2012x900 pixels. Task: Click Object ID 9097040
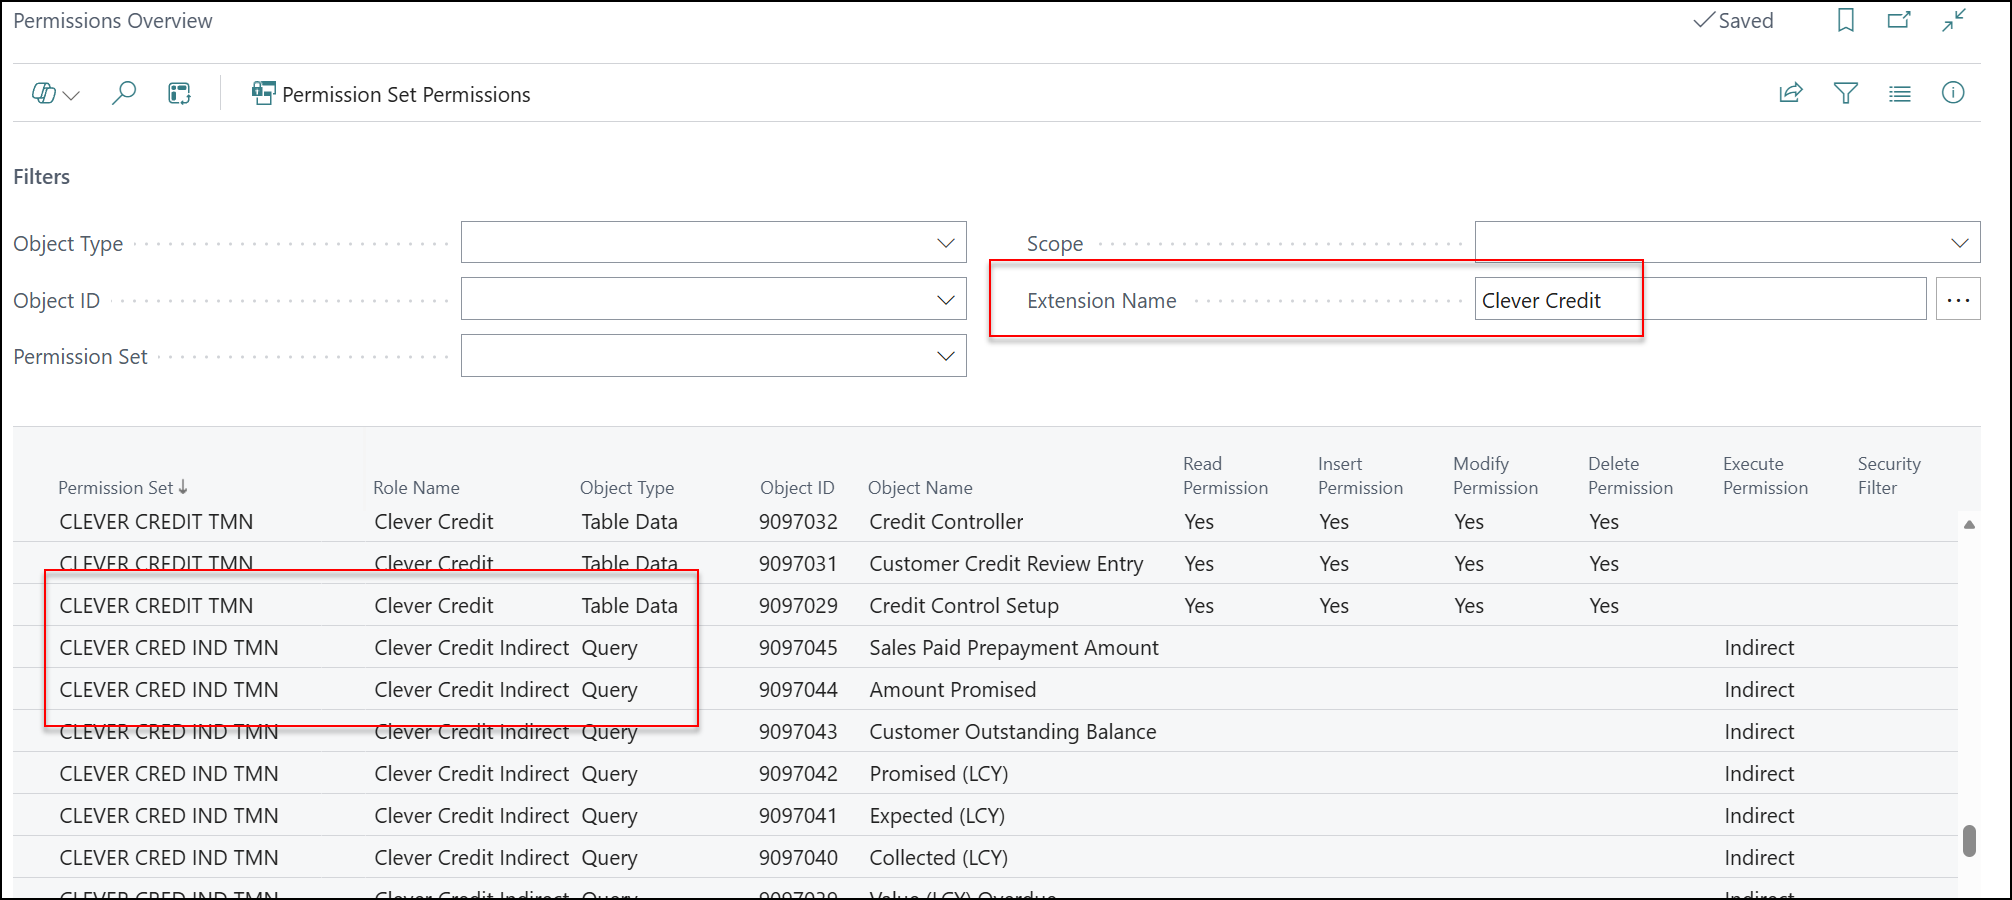(798, 857)
